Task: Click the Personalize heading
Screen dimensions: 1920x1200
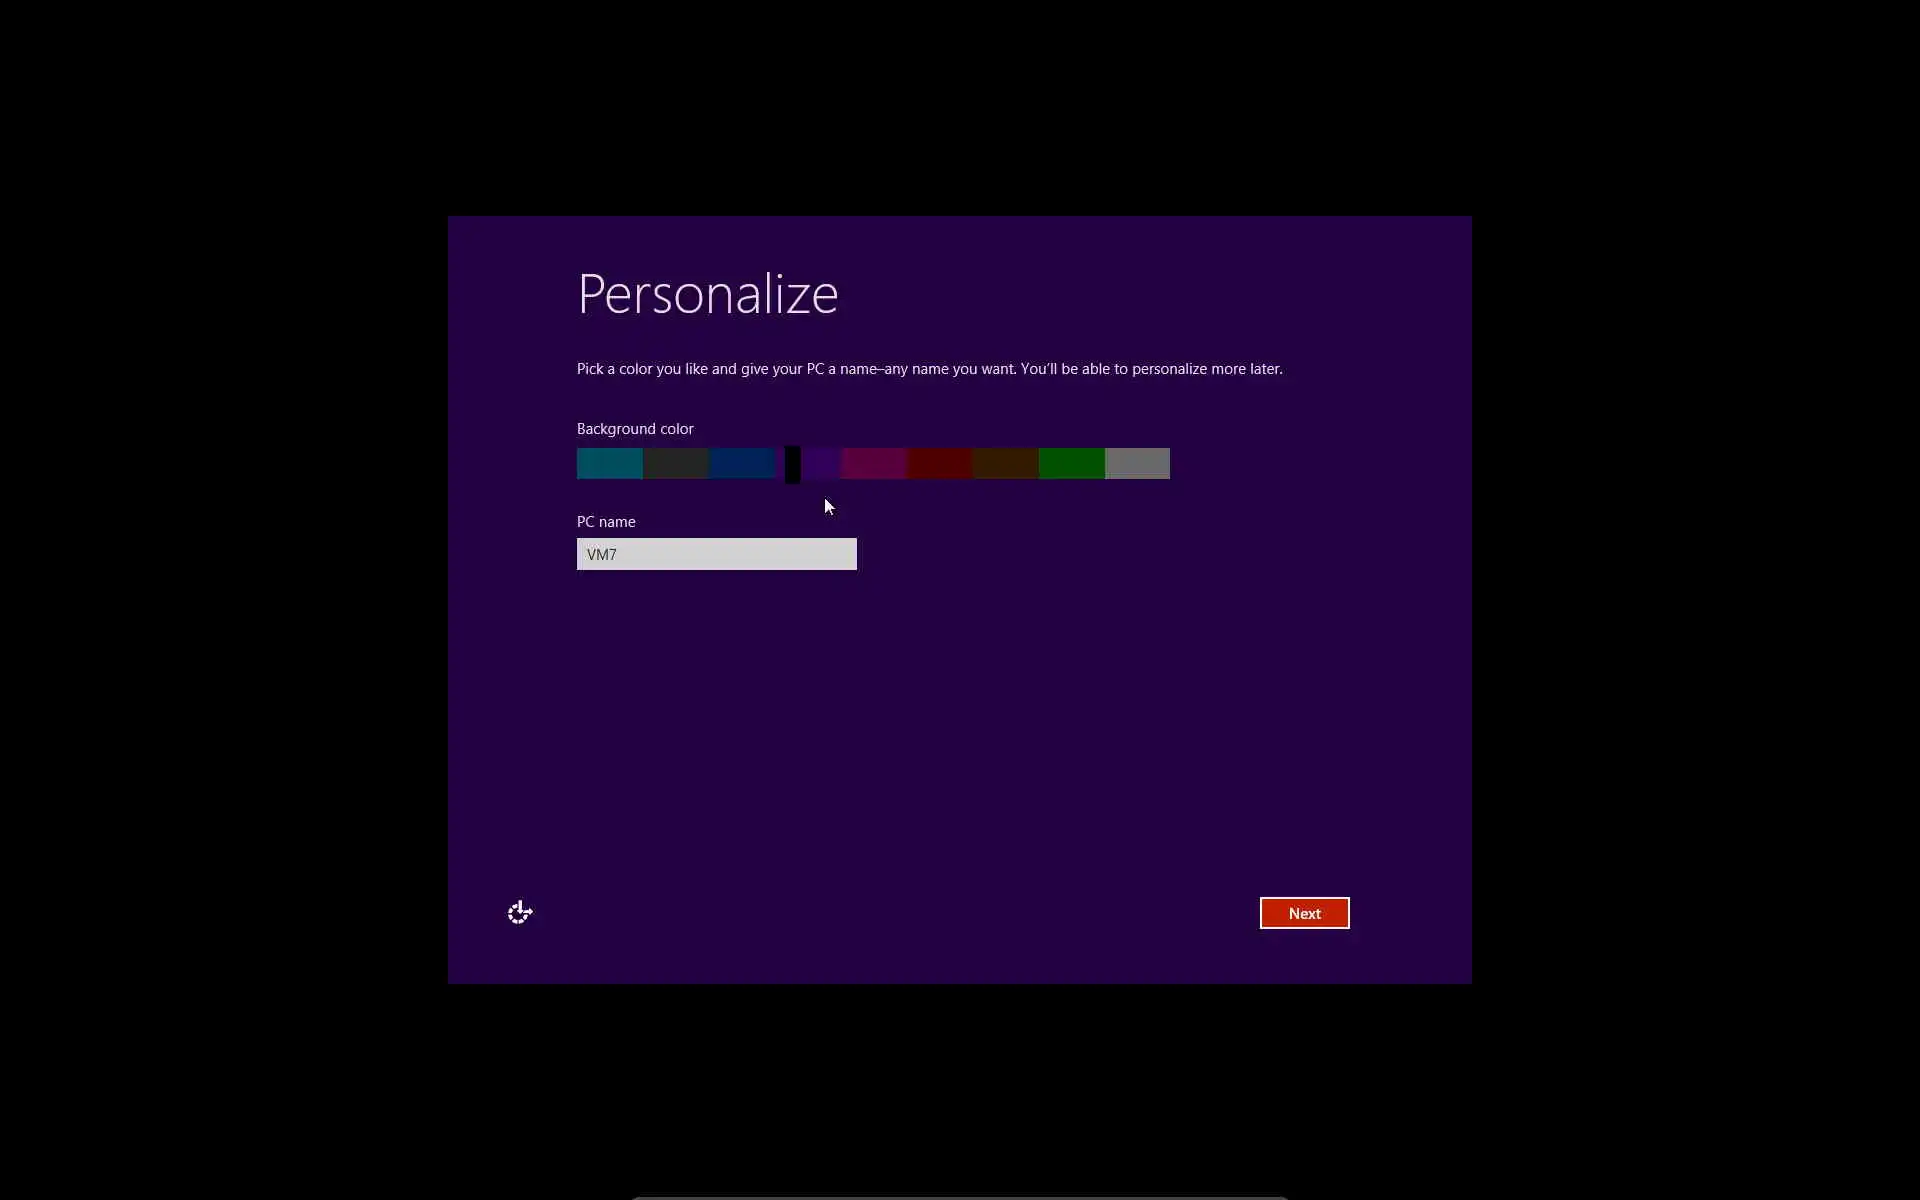Action: point(707,295)
